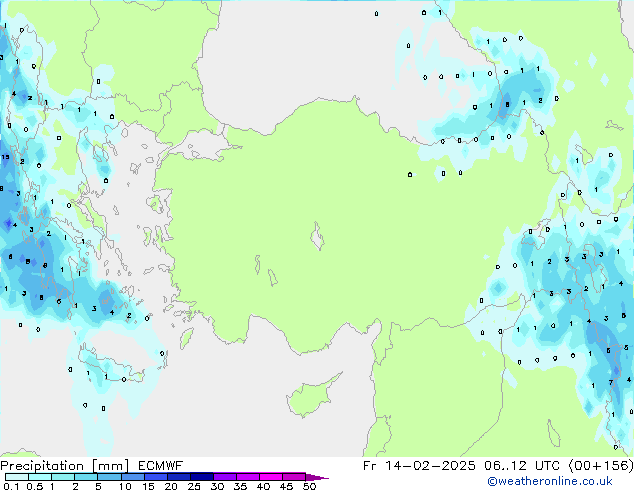Click the 'Fr' weekday text

tap(369, 466)
